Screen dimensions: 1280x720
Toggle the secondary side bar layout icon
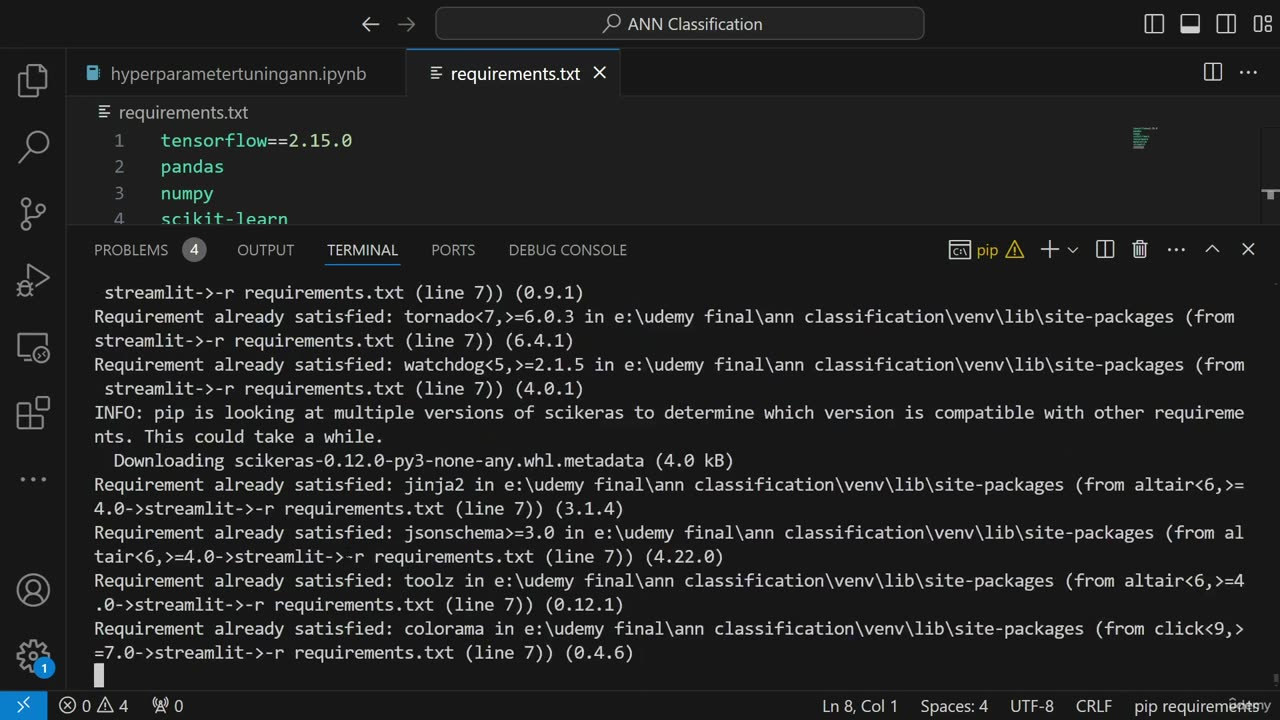[1226, 24]
